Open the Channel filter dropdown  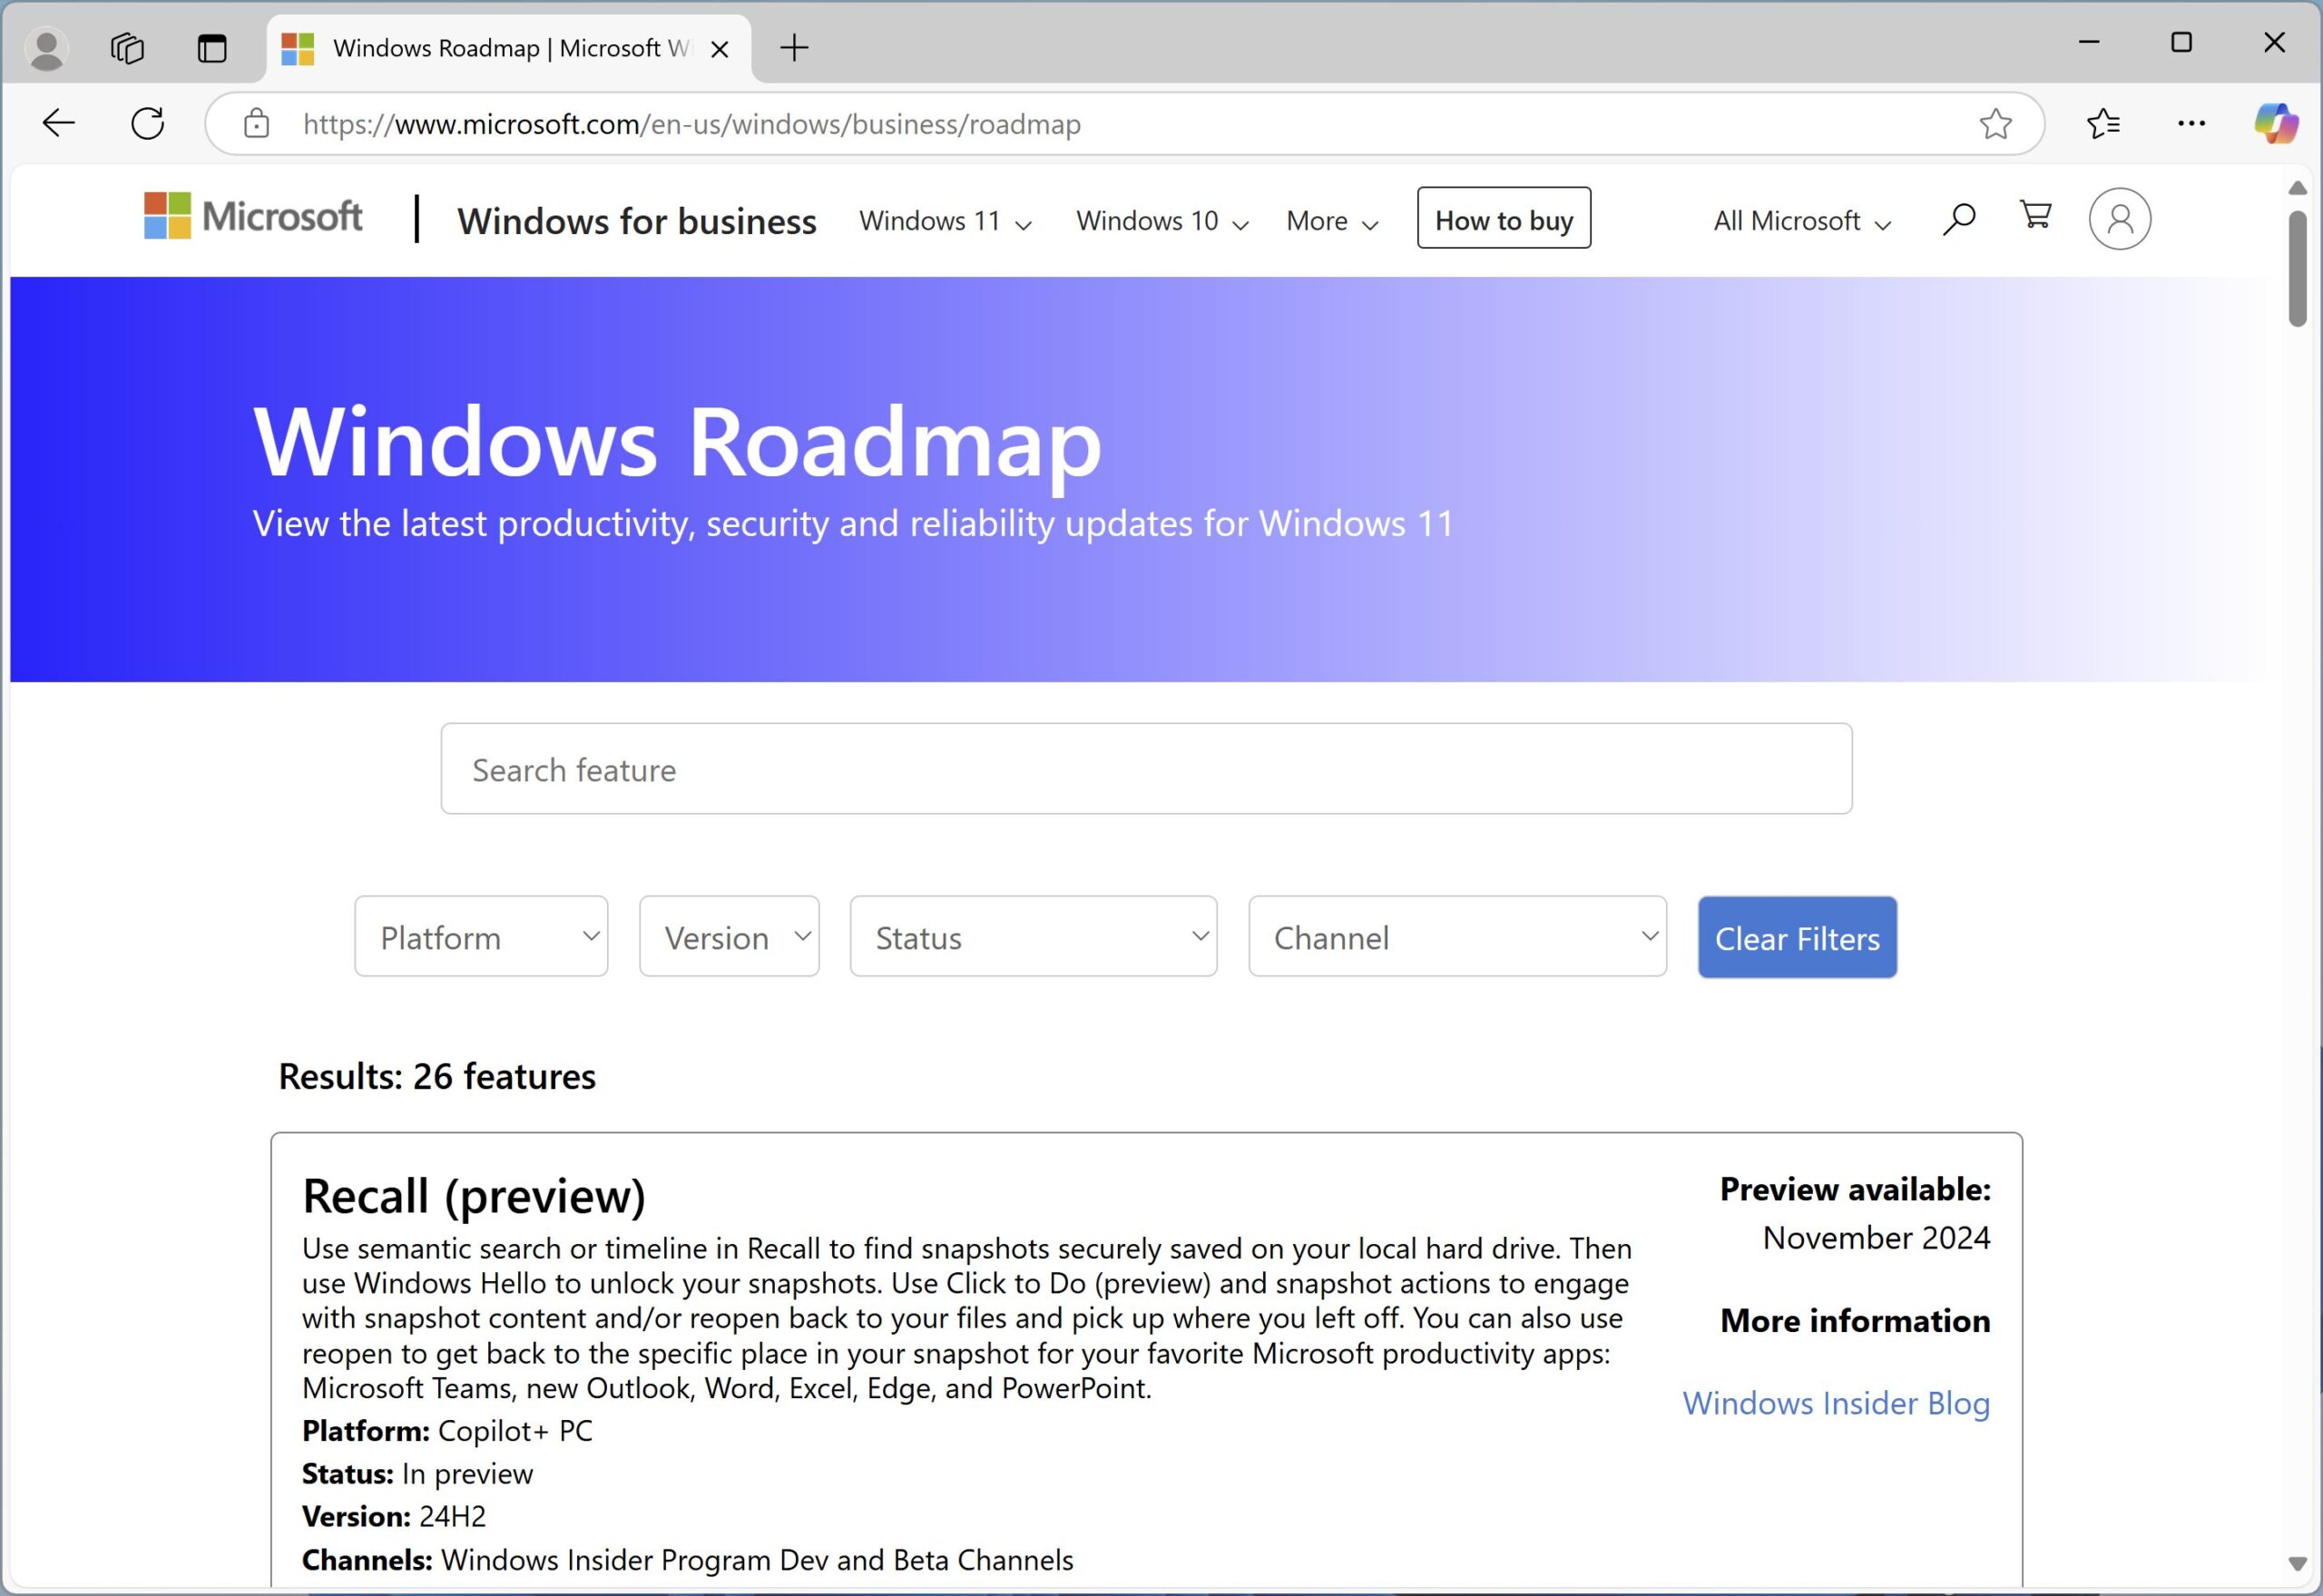[1457, 937]
